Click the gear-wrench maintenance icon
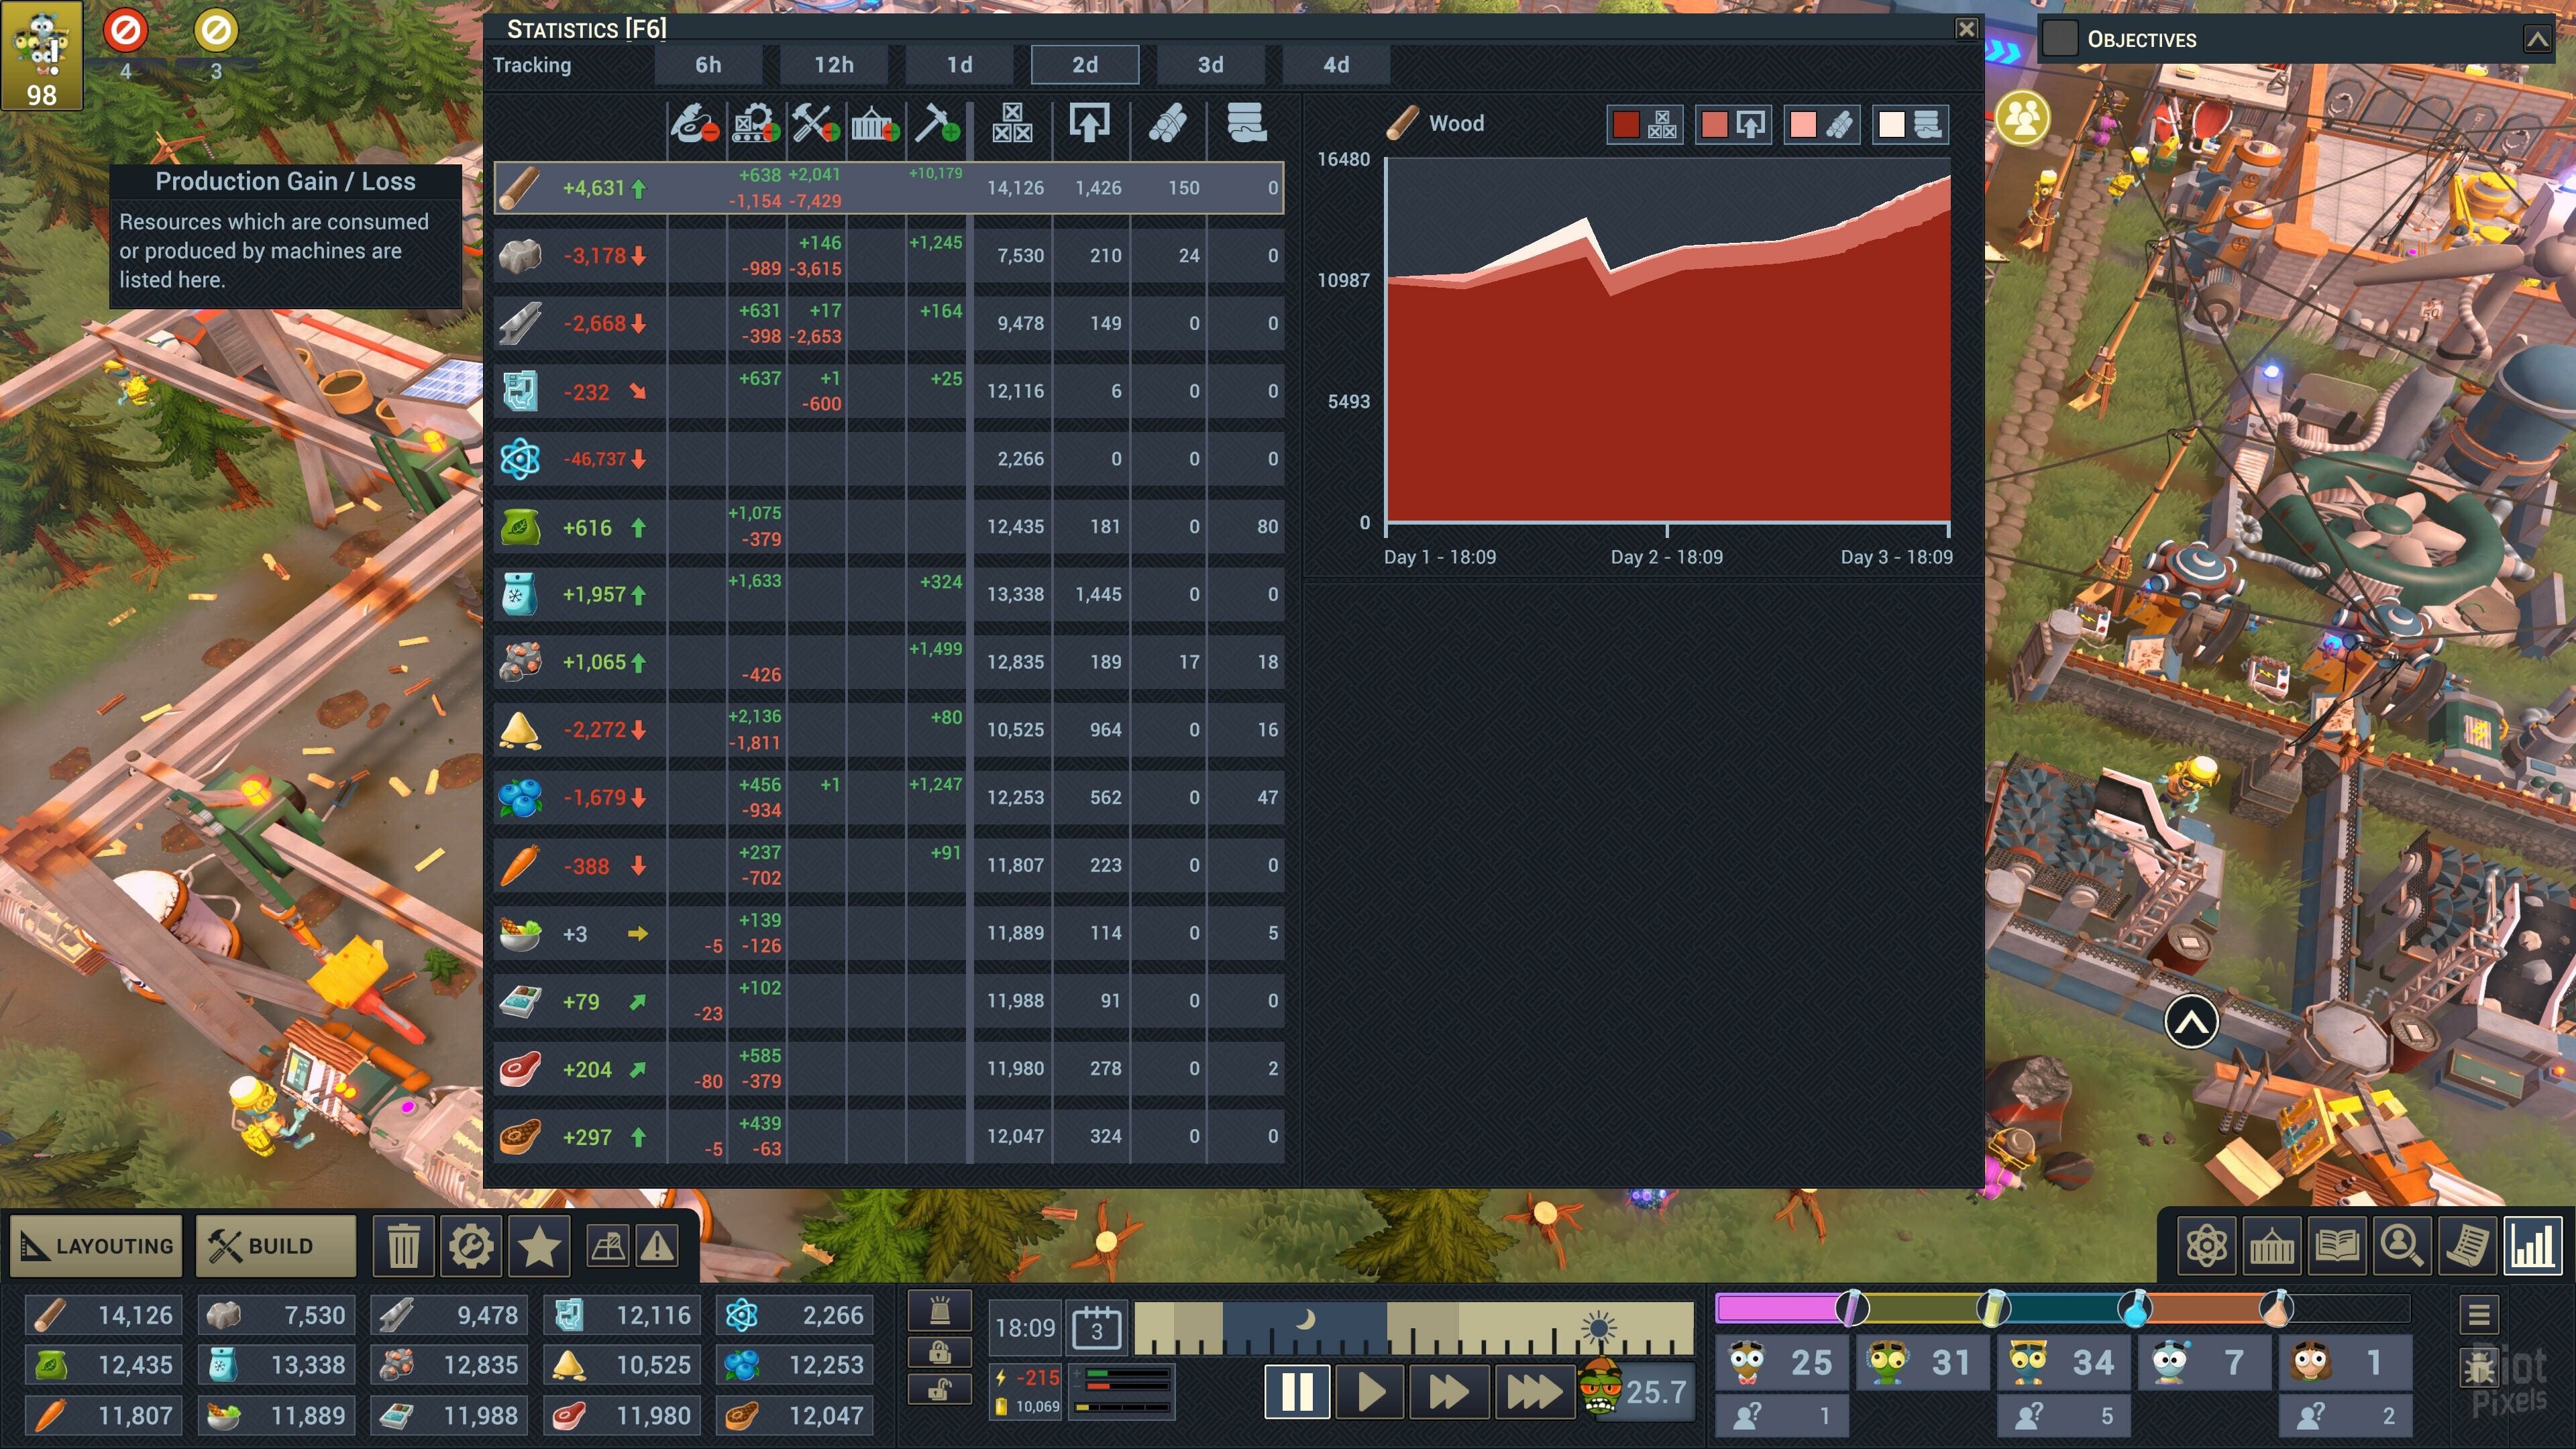The width and height of the screenshot is (2576, 1449). (x=471, y=1246)
